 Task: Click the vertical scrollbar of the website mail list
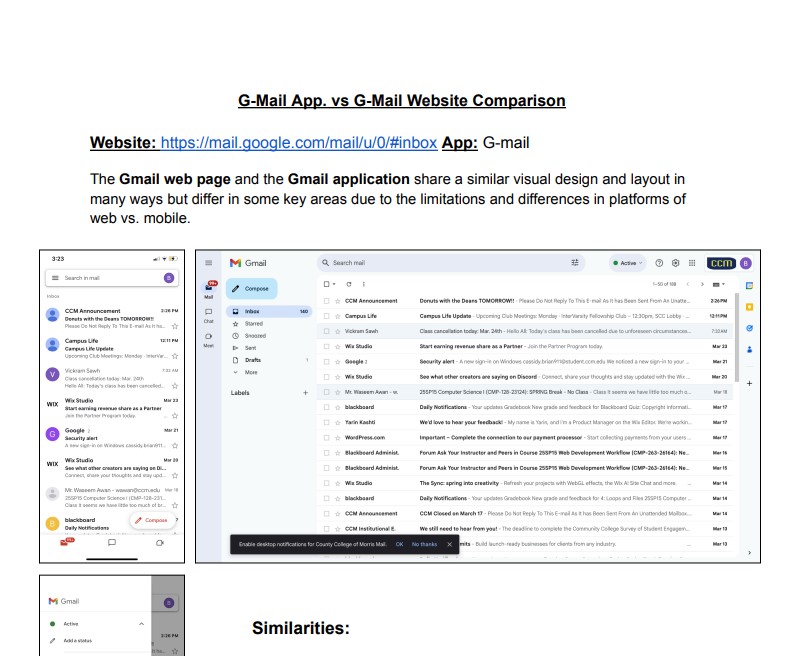[737, 337]
